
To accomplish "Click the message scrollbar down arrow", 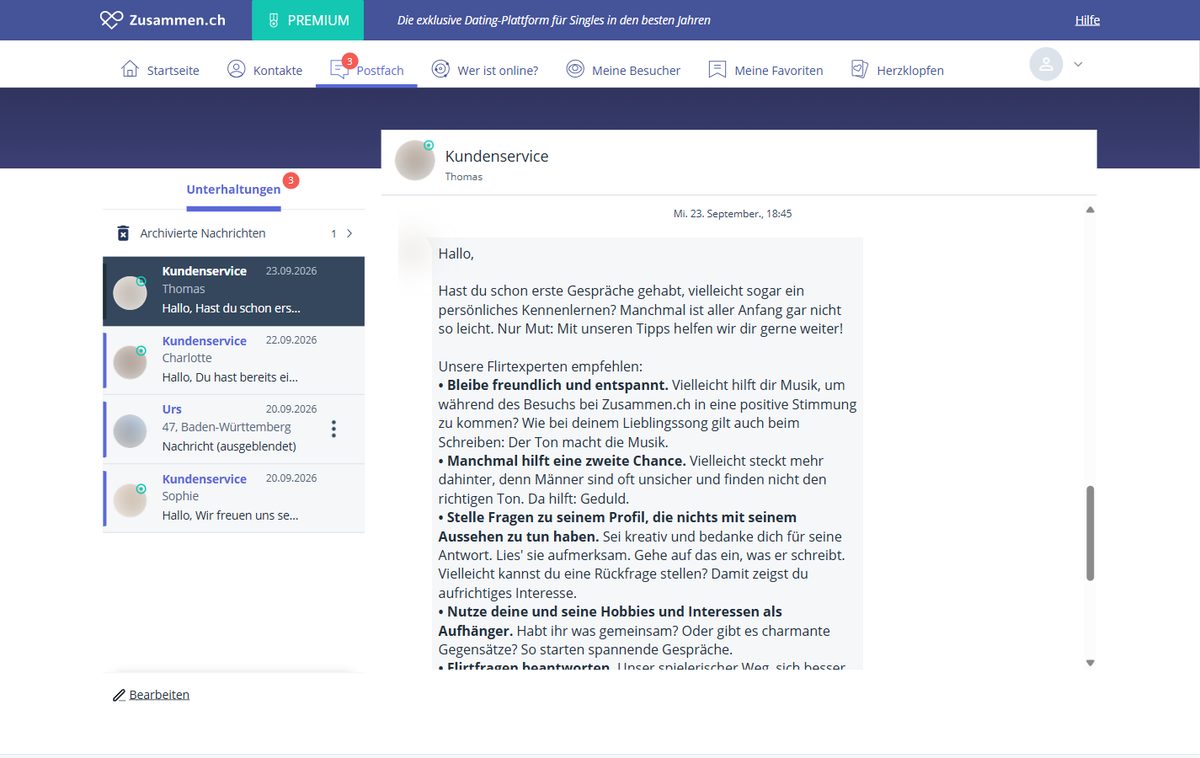I will (x=1090, y=662).
